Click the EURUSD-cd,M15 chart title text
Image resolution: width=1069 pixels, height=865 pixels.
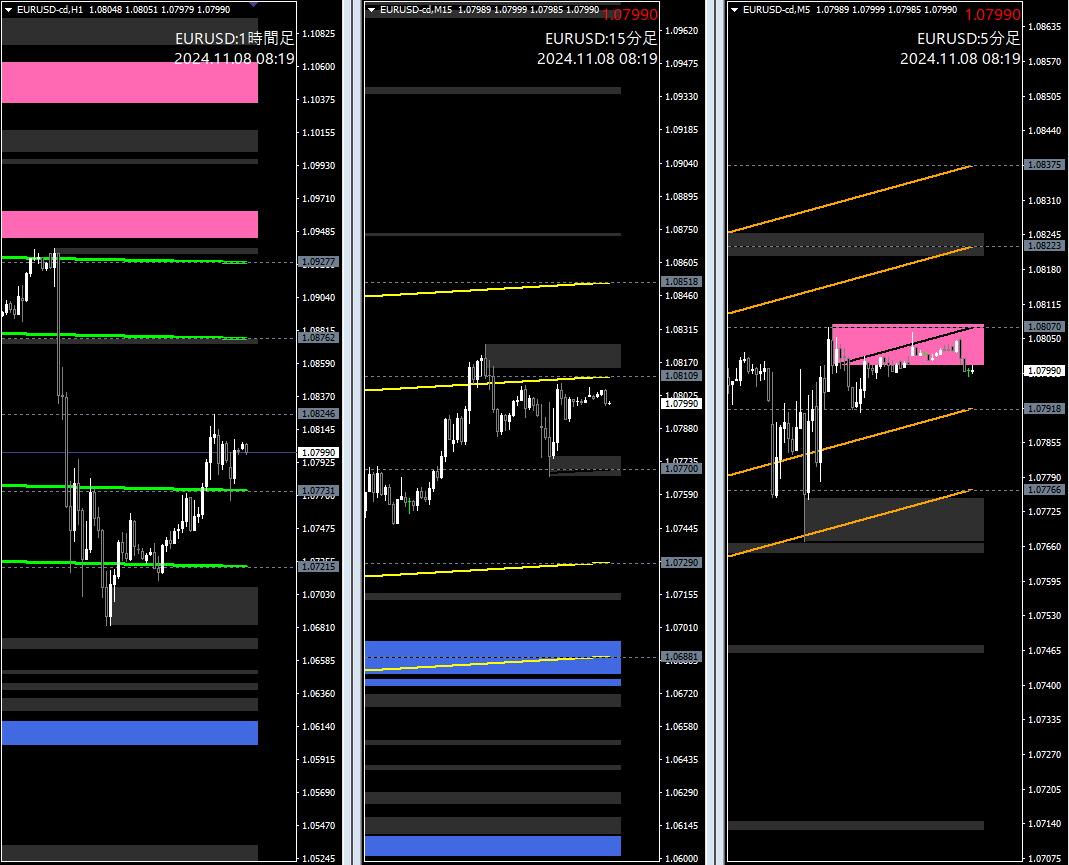[490, 10]
